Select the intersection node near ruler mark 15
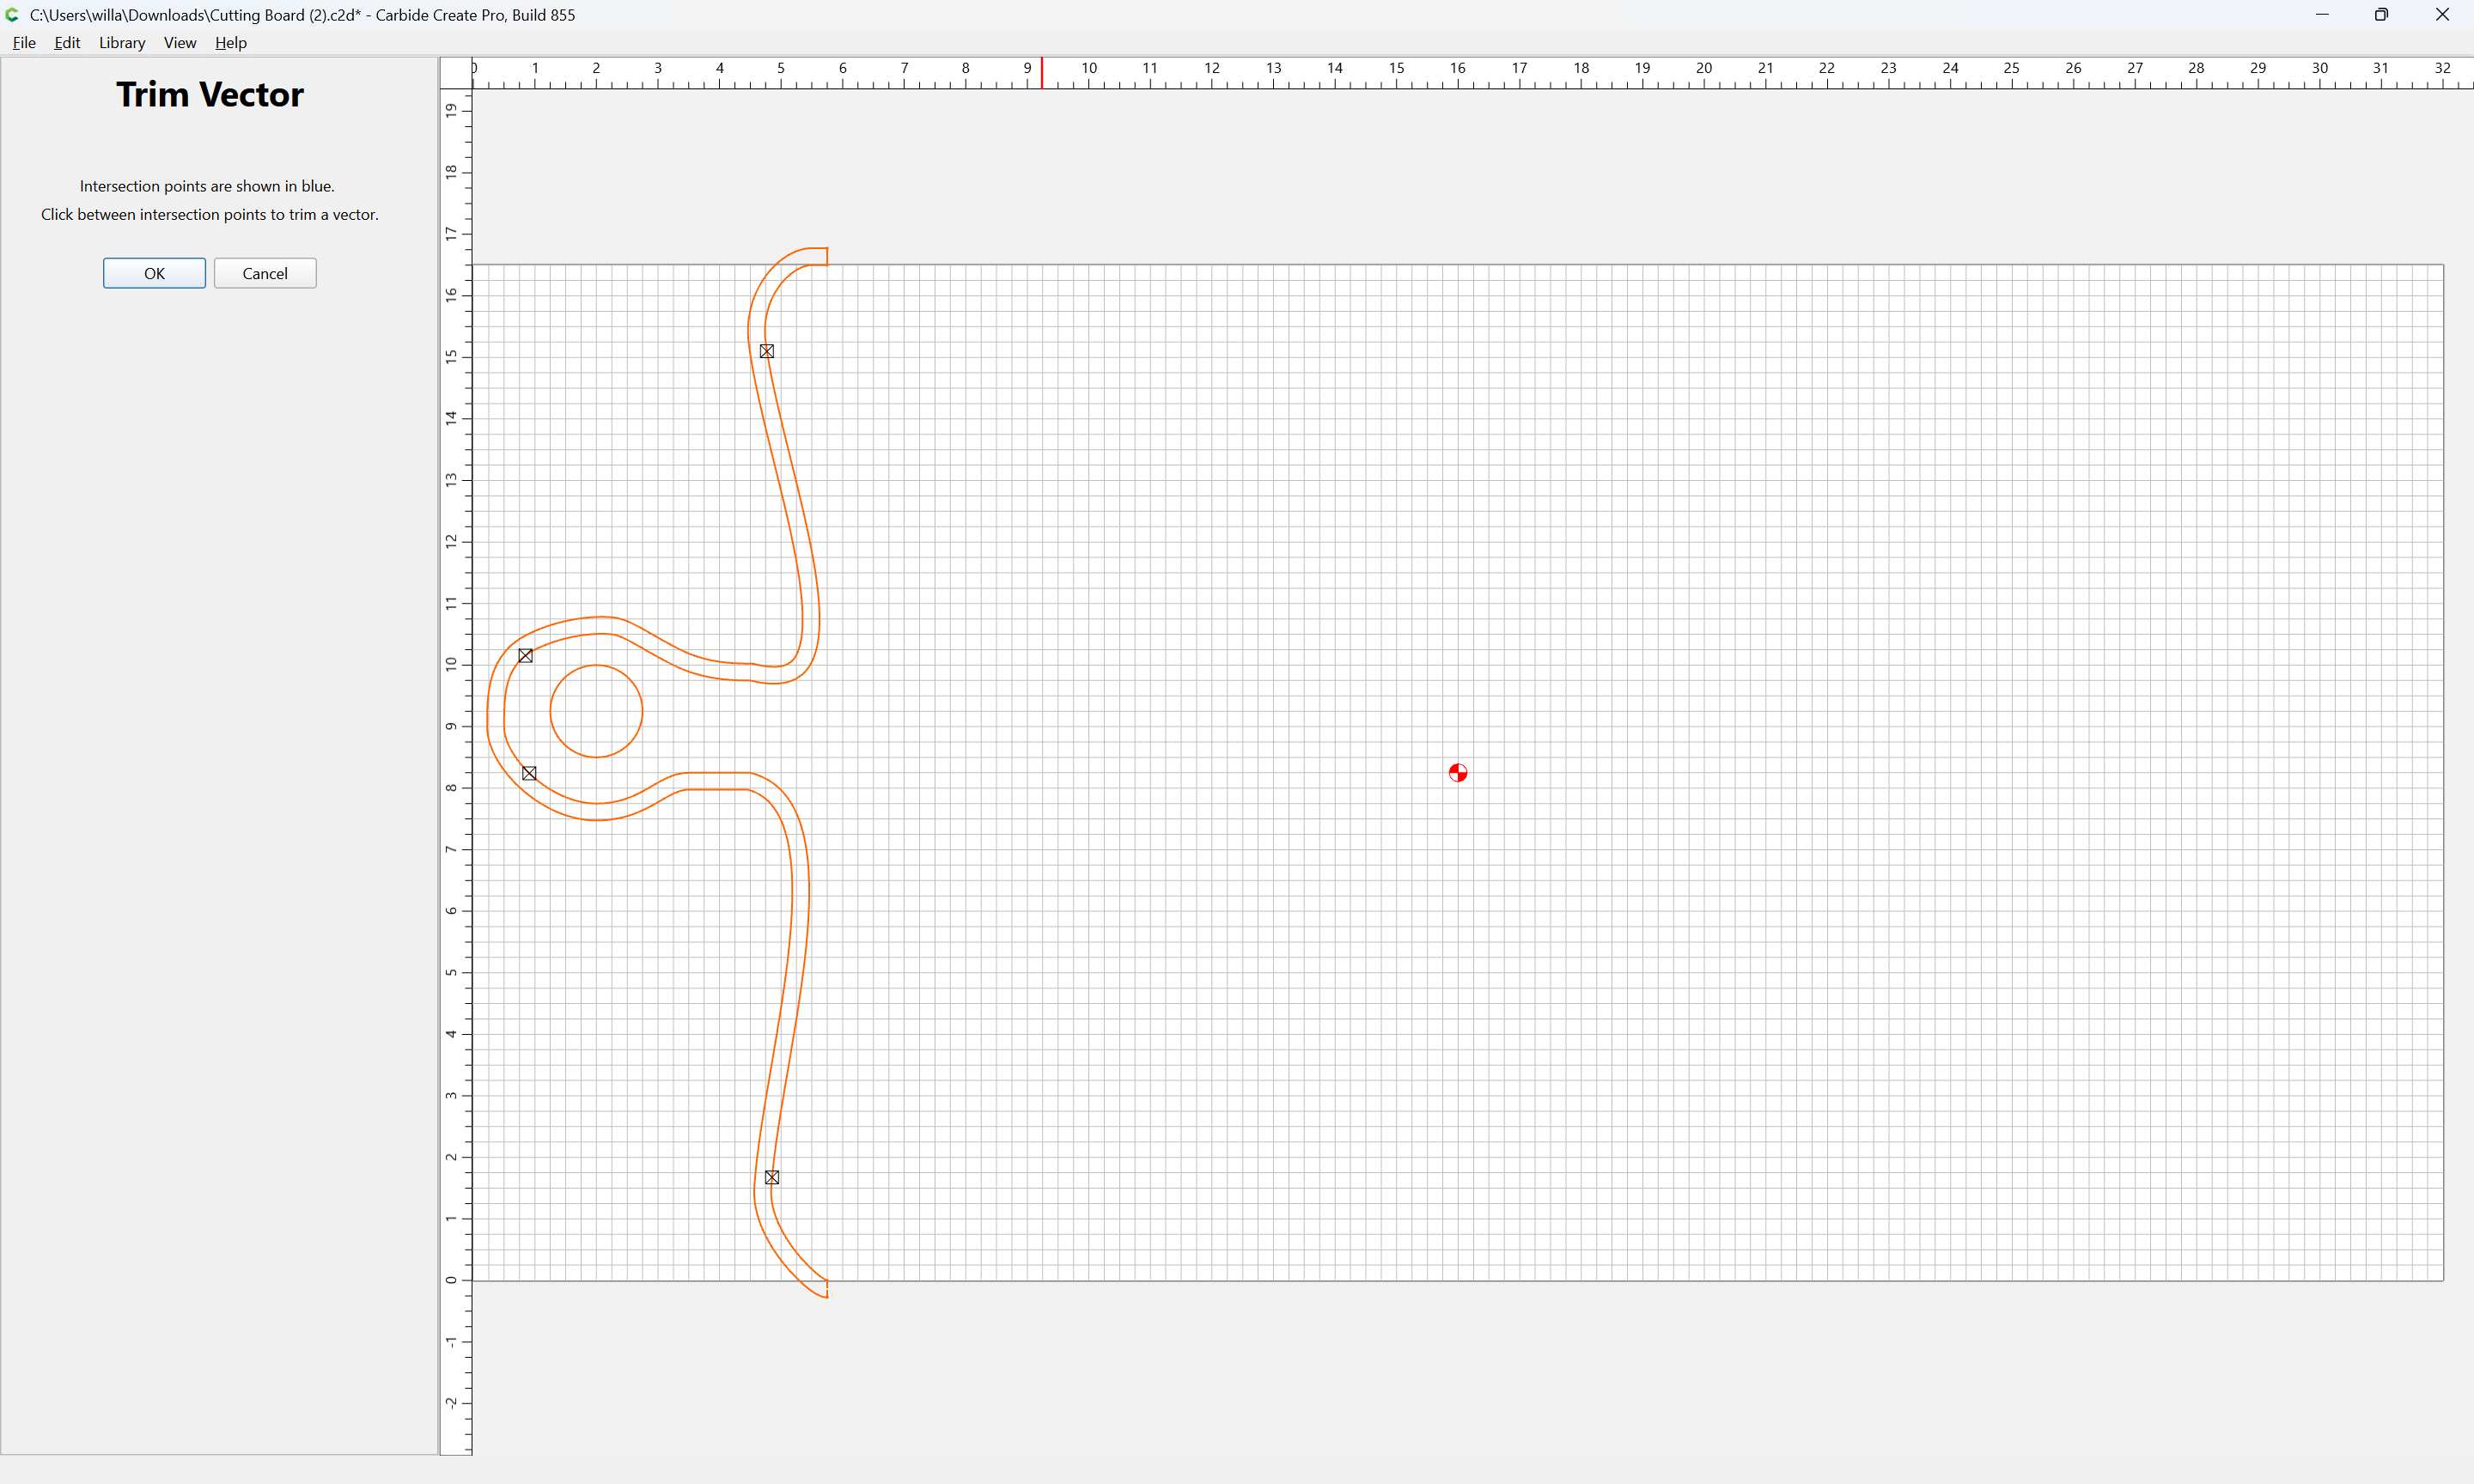The height and width of the screenshot is (1484, 2474). coord(767,351)
